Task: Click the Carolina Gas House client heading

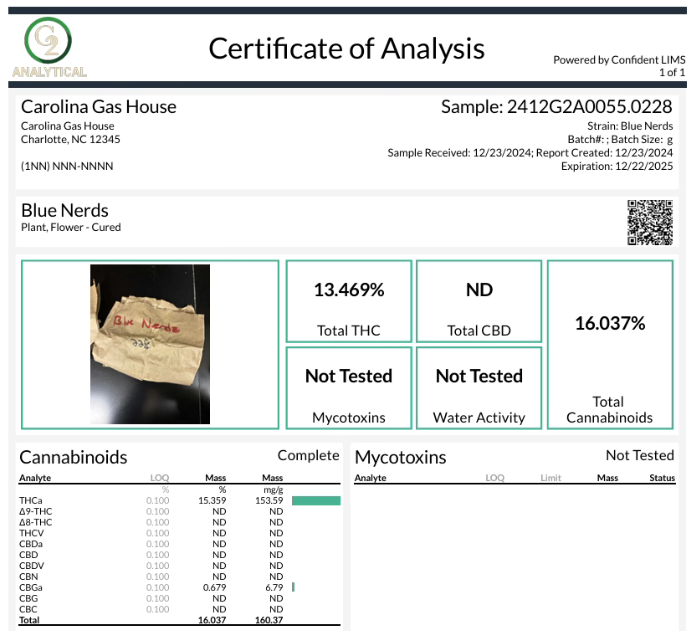Action: pyautogui.click(x=98, y=107)
